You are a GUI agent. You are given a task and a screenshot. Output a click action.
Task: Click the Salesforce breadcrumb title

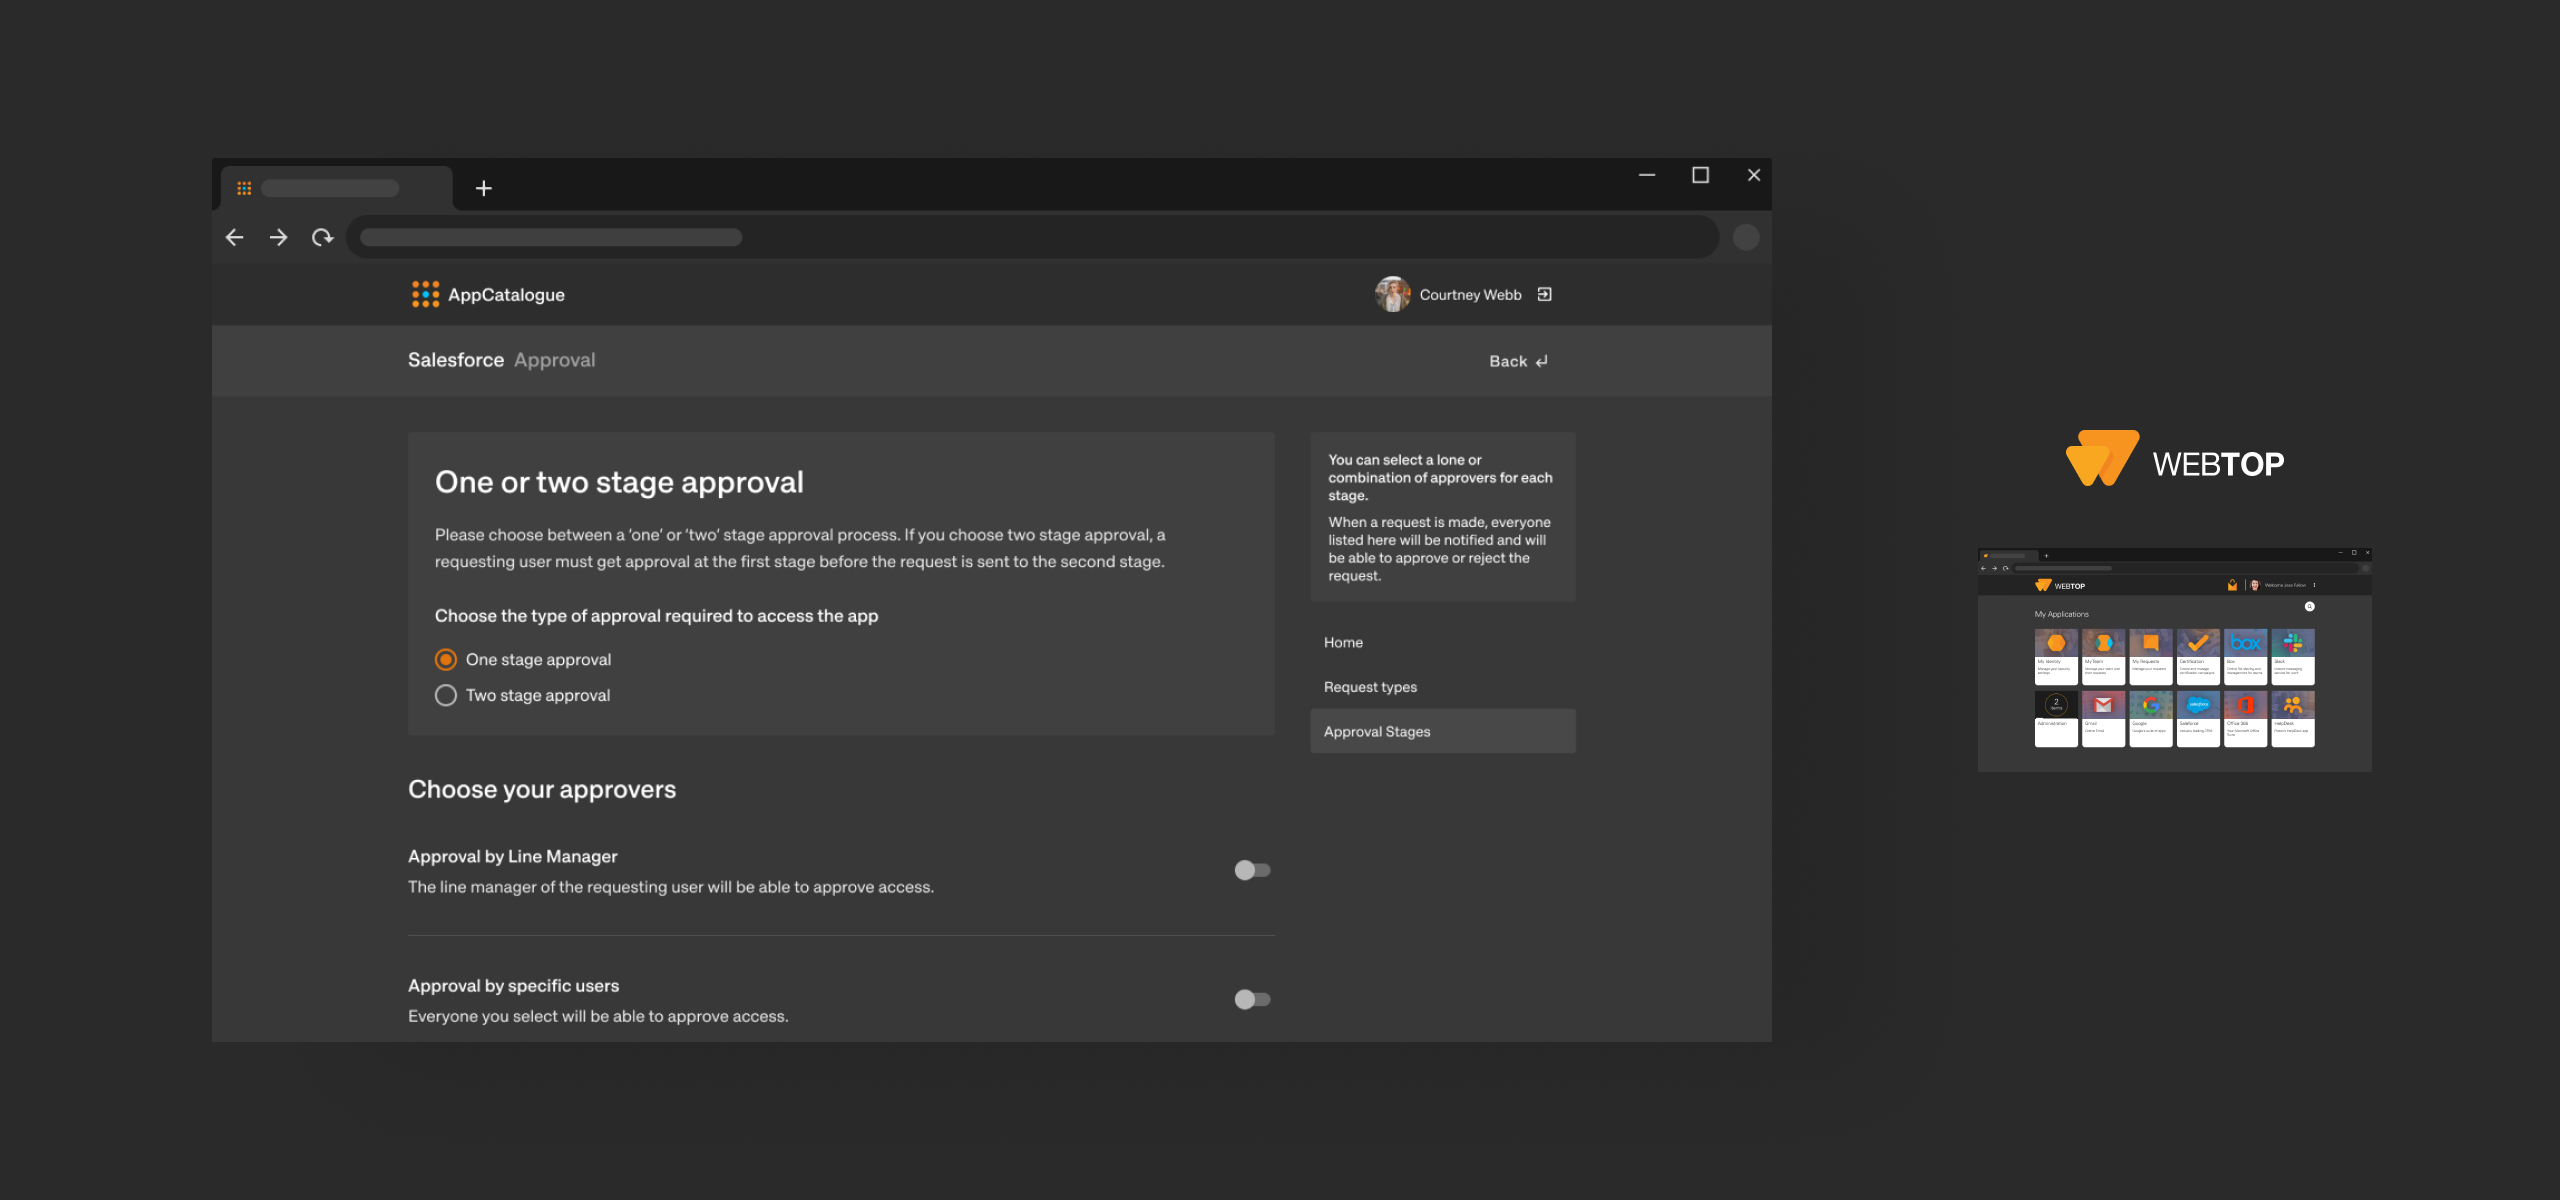tap(456, 360)
